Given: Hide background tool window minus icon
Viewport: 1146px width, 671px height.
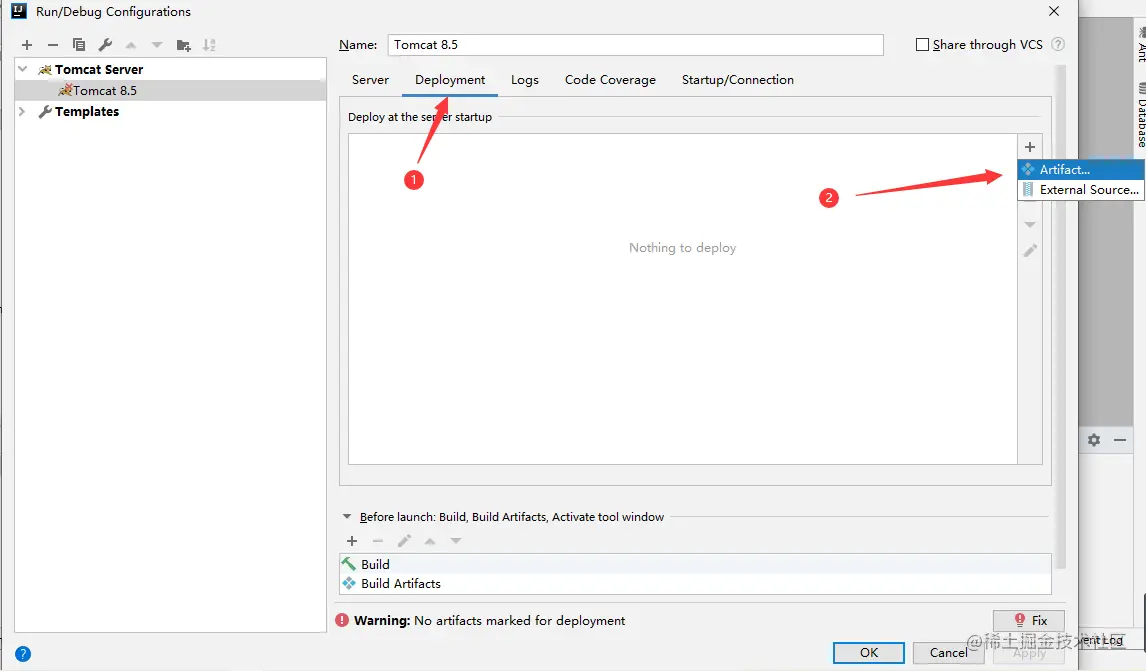Looking at the screenshot, I should coord(1120,440).
